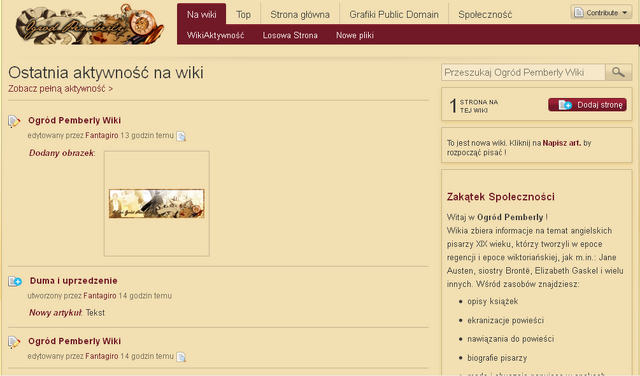Click the 'nawiązania do powieści' list item
Screen dimensions: 640x376
click(511, 339)
